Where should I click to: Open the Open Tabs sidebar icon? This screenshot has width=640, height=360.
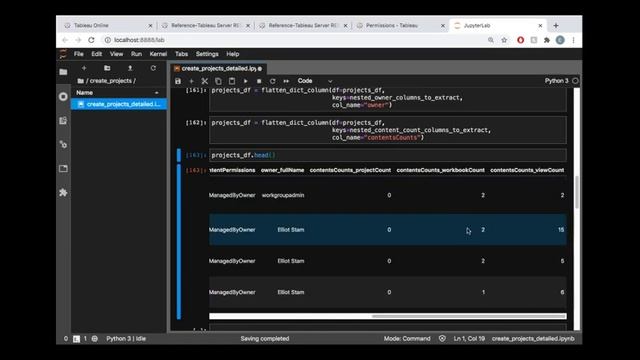click(63, 169)
